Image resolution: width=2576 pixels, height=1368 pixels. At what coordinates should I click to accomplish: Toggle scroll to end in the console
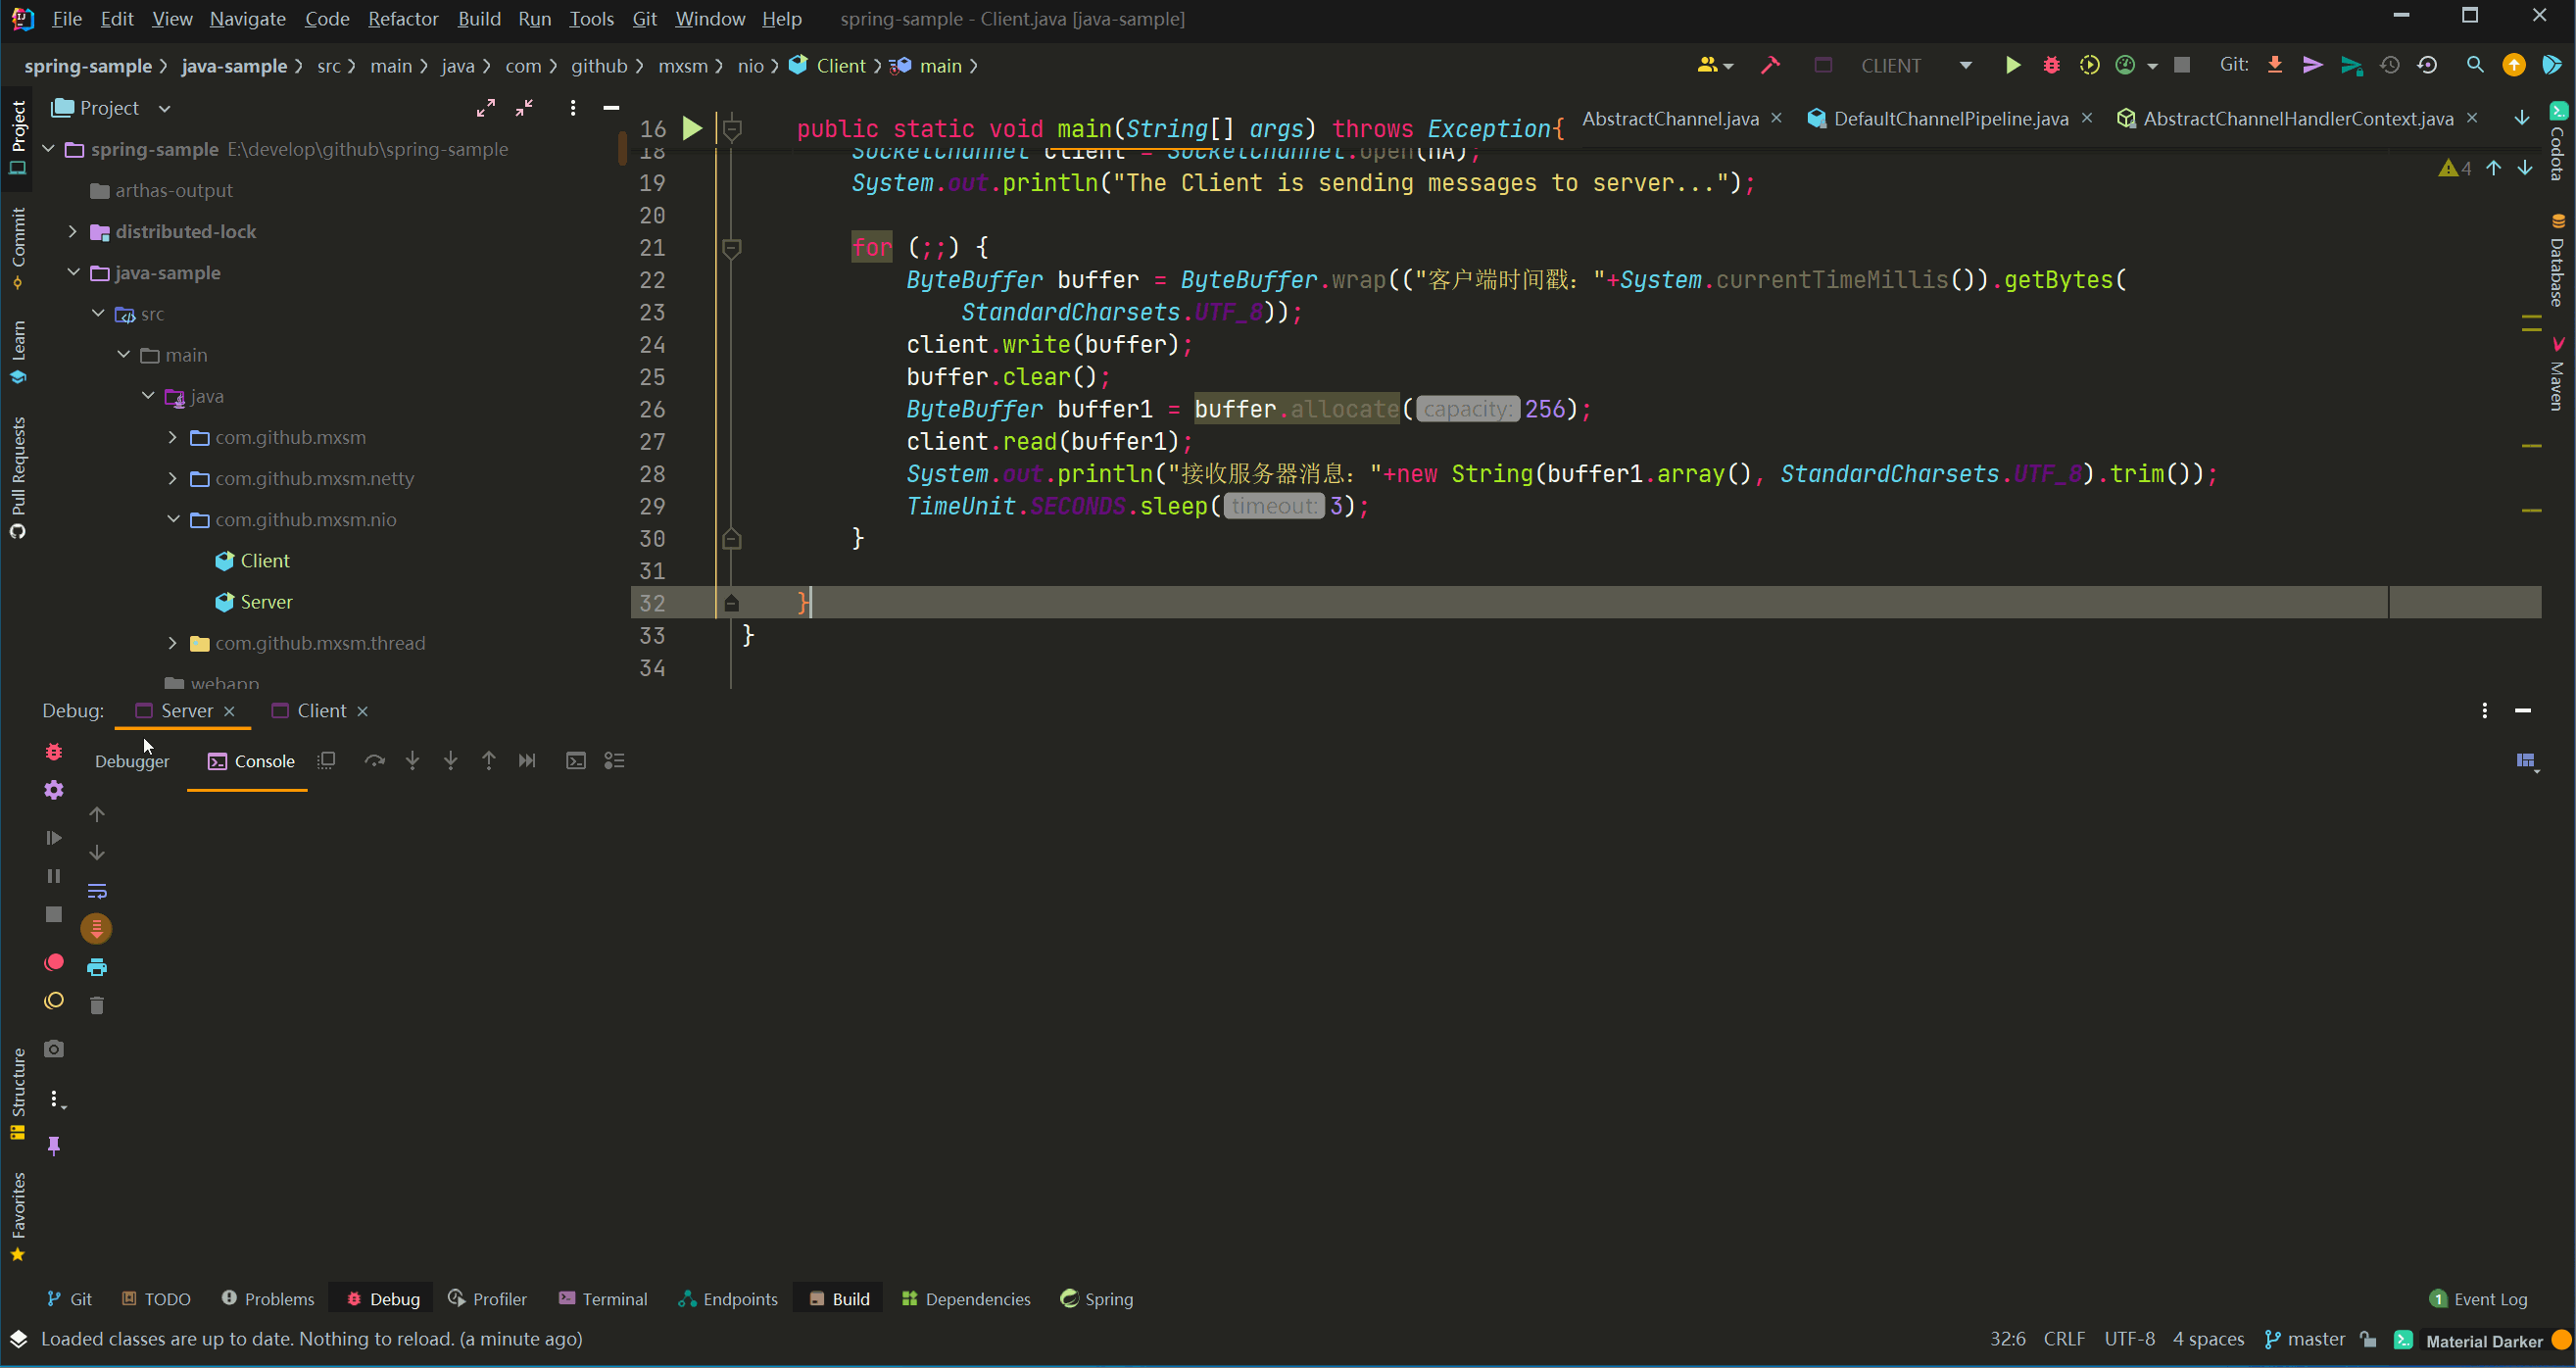coord(97,929)
